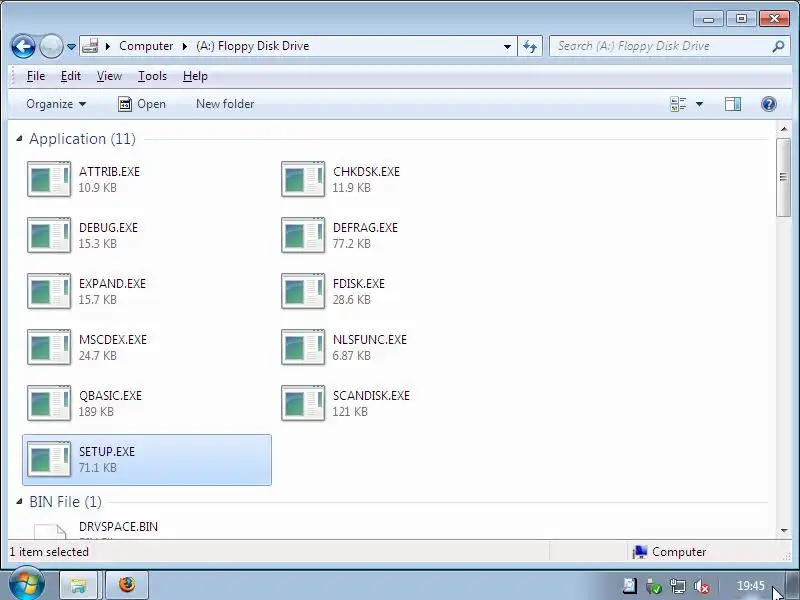Open the address bar history dropdown
This screenshot has width=800, height=600.
(507, 46)
